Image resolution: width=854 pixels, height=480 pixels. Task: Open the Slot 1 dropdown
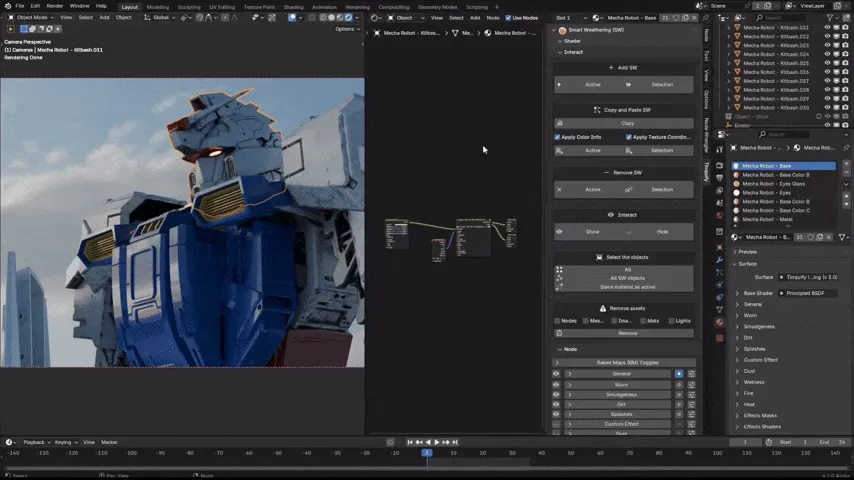571,17
